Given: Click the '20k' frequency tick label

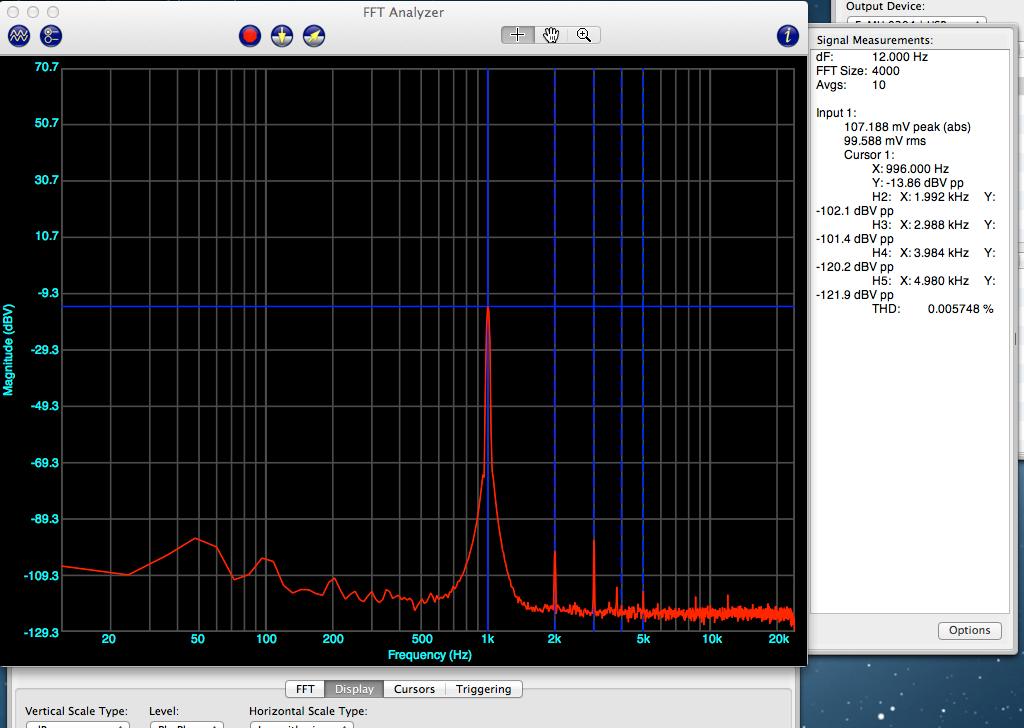Looking at the screenshot, I should [778, 639].
